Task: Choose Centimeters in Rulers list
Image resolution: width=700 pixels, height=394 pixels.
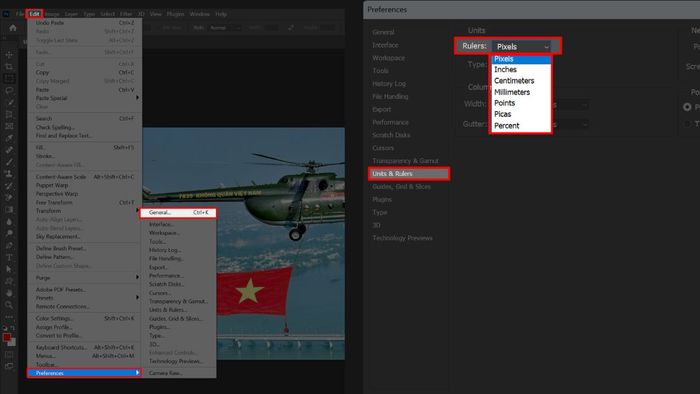Action: point(521,81)
